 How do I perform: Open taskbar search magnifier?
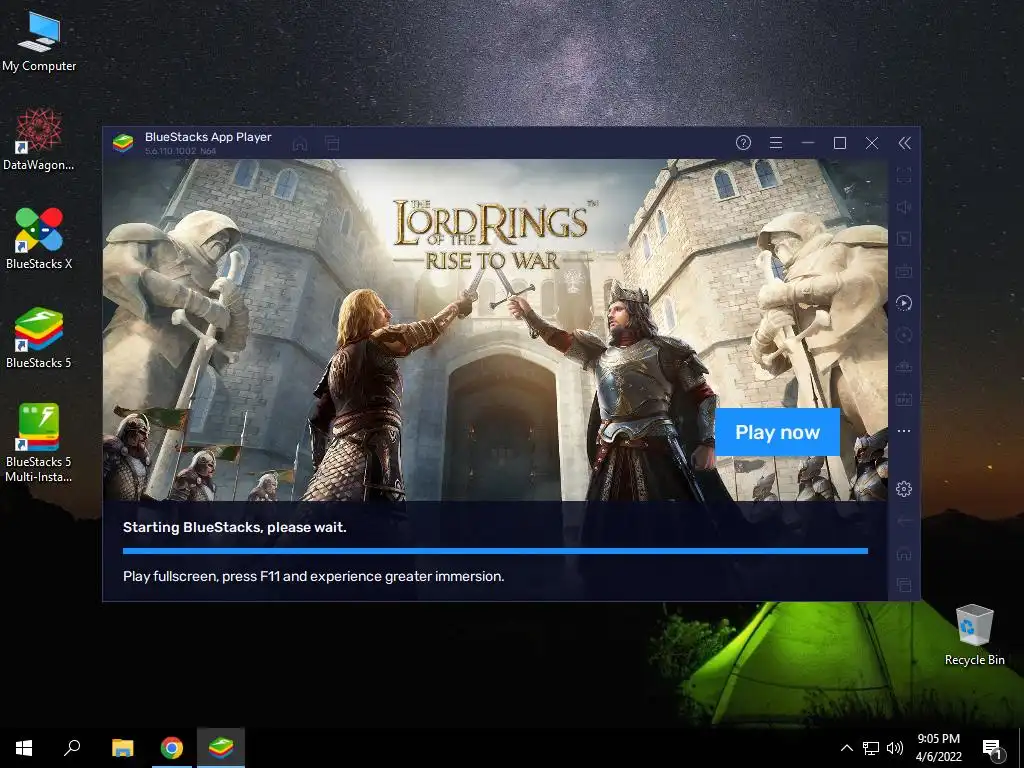(72, 748)
